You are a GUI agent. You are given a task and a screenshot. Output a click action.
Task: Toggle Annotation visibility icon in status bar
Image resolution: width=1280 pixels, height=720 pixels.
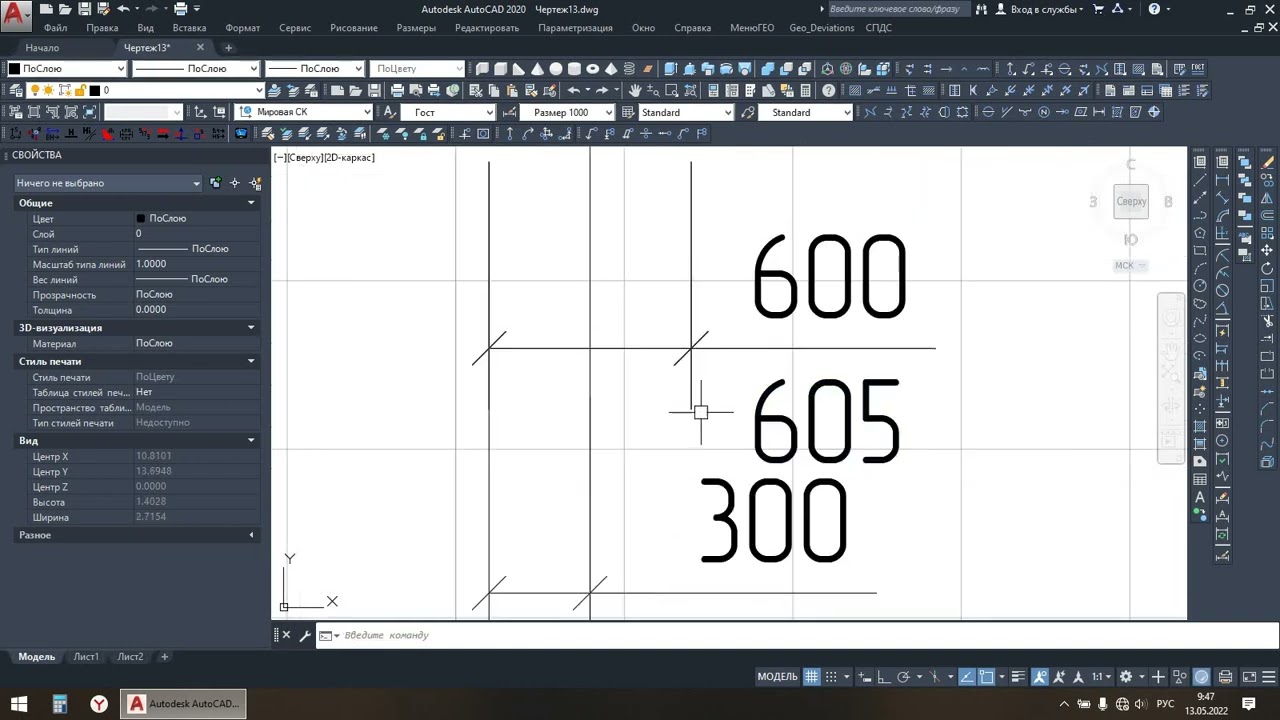coord(1040,677)
